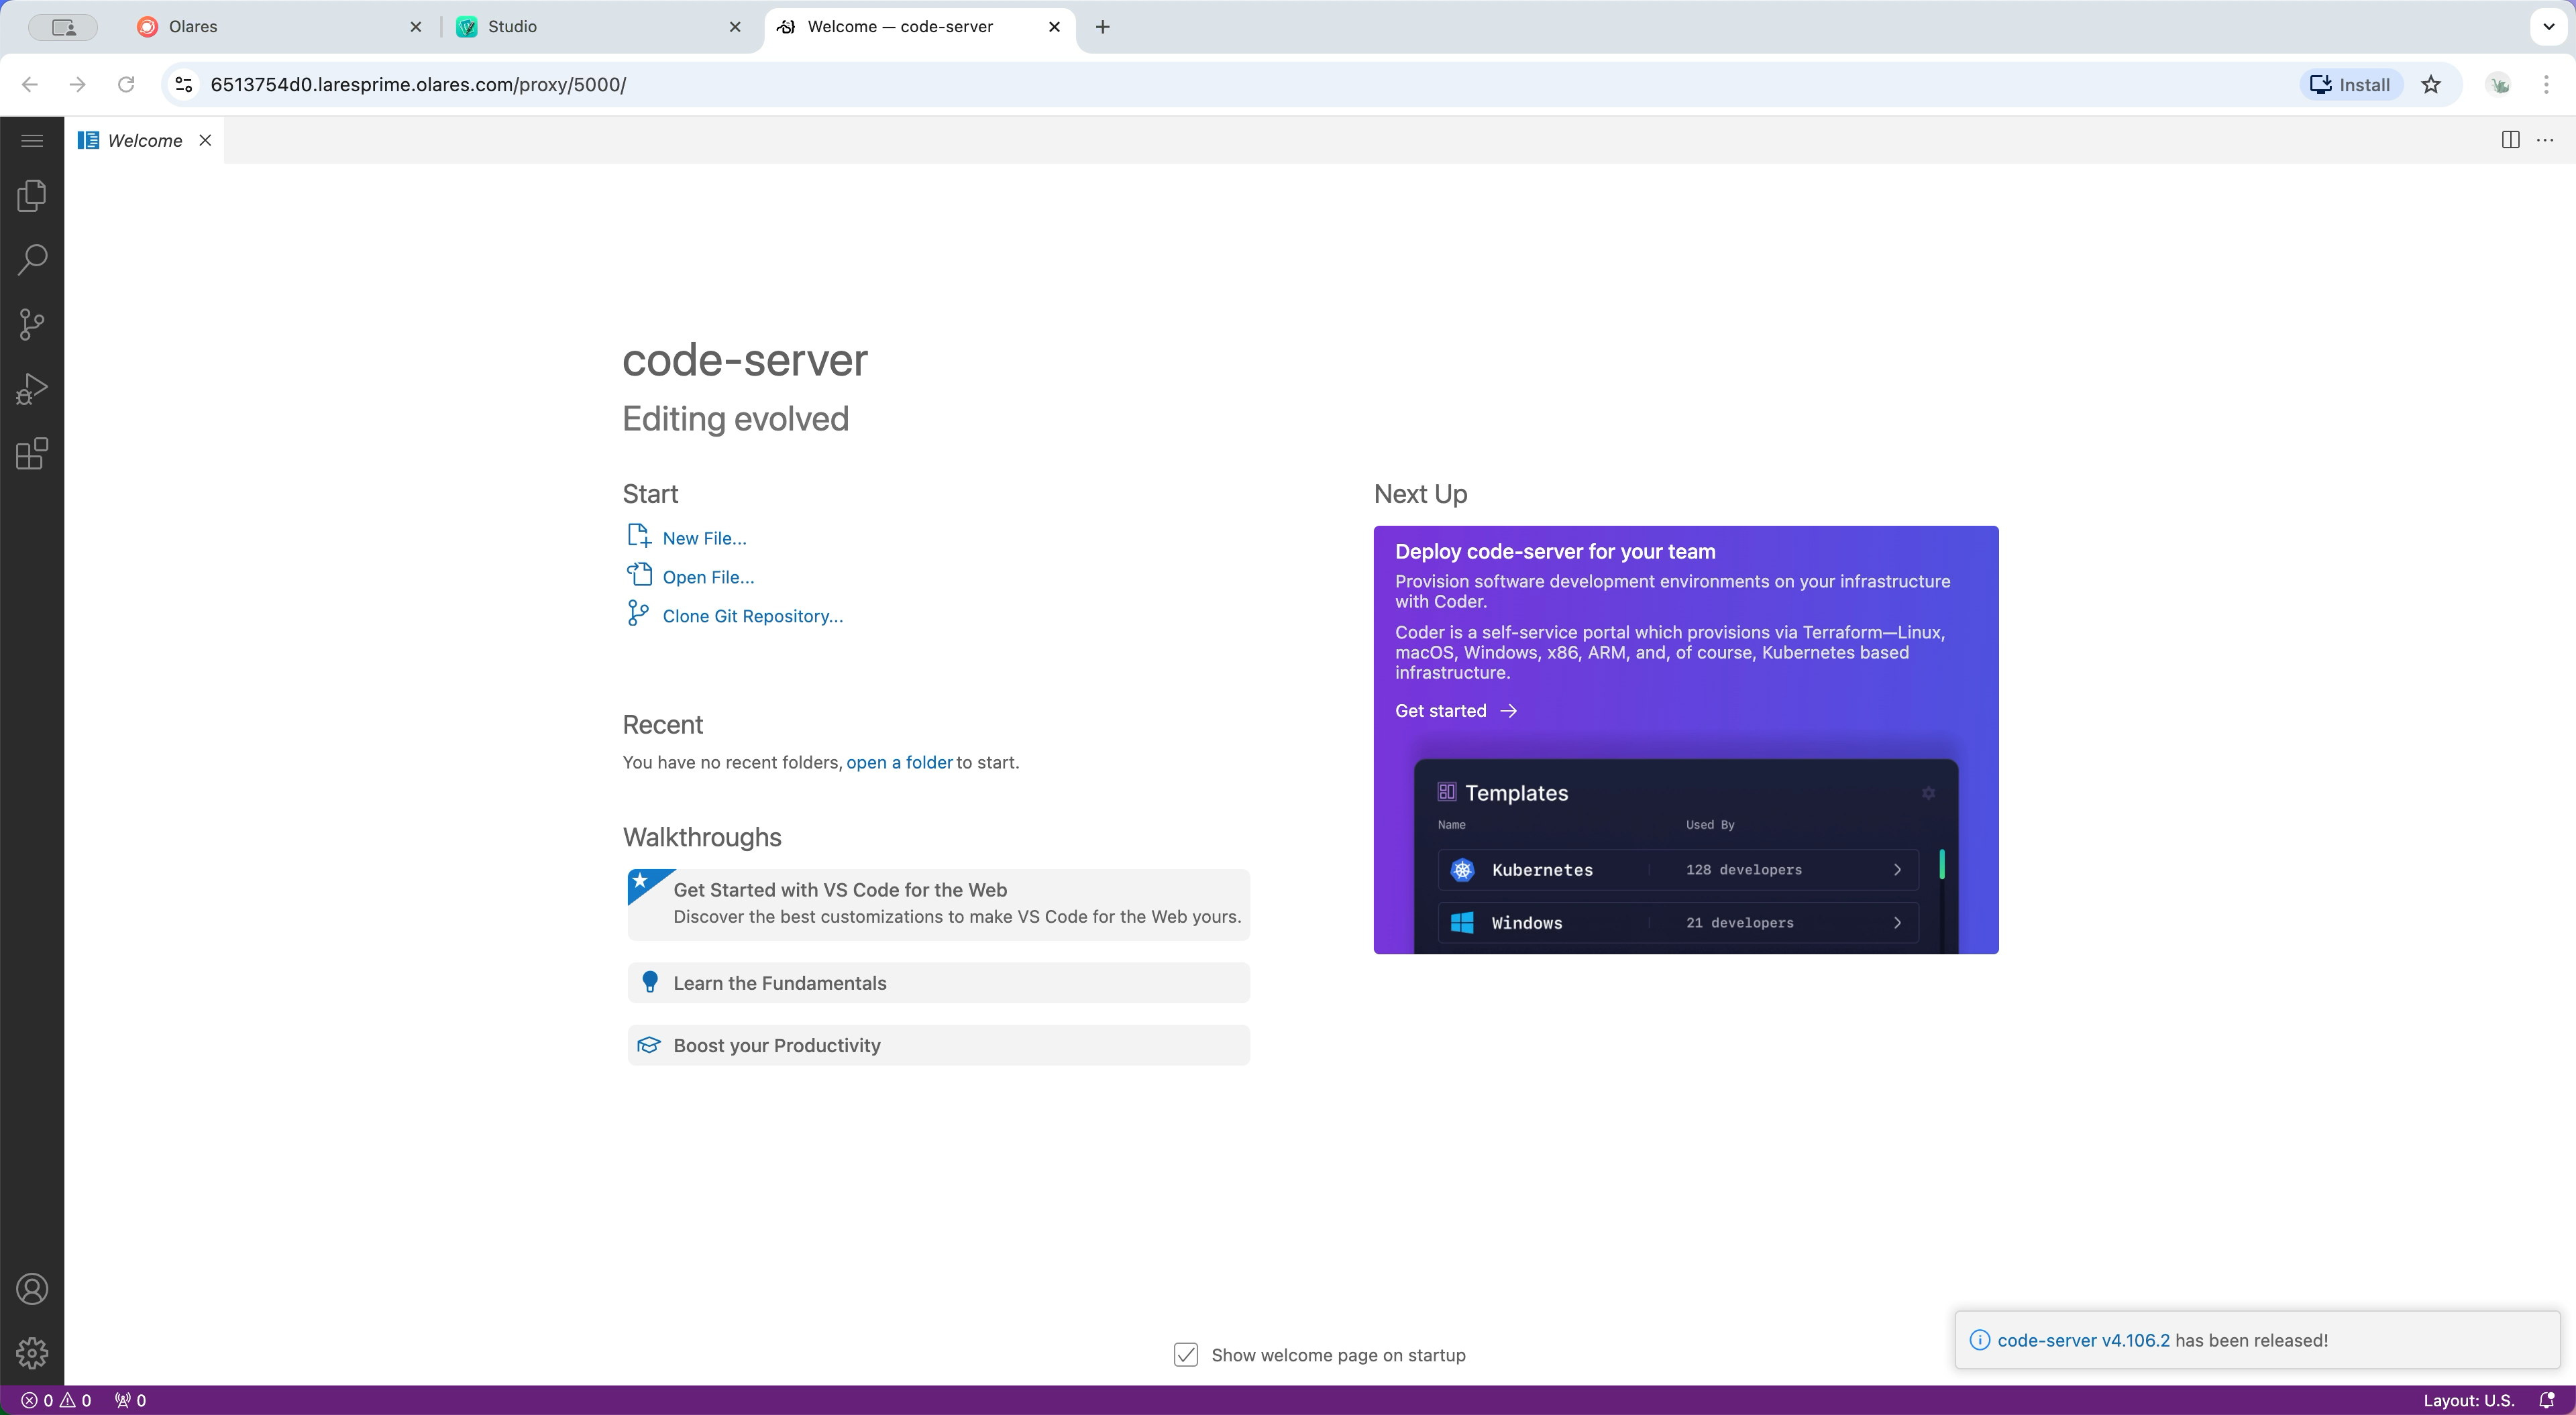
Task: Uncheck Show welcome page on startup
Action: point(1185,1354)
